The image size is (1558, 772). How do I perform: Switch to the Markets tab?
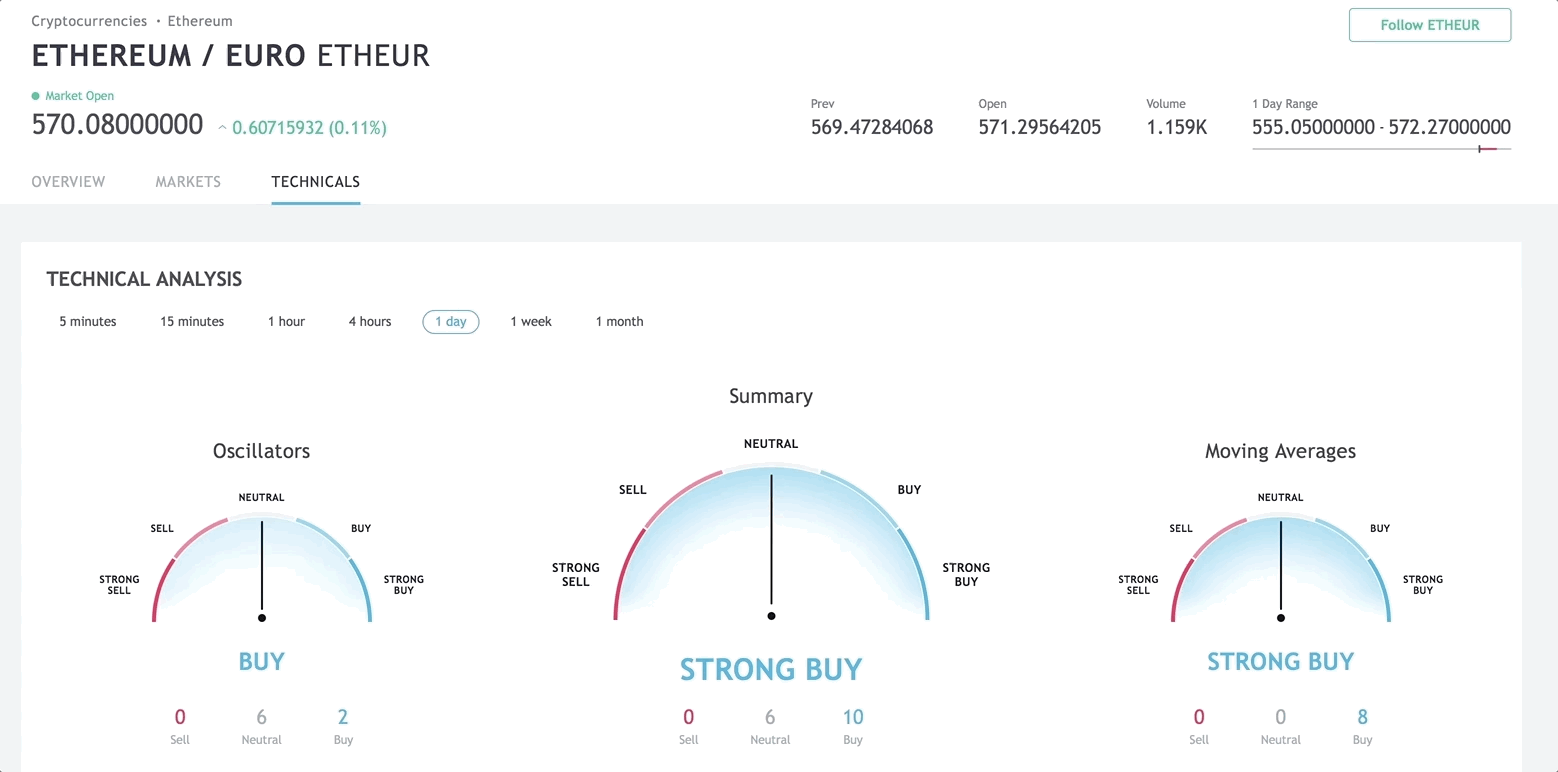[188, 182]
